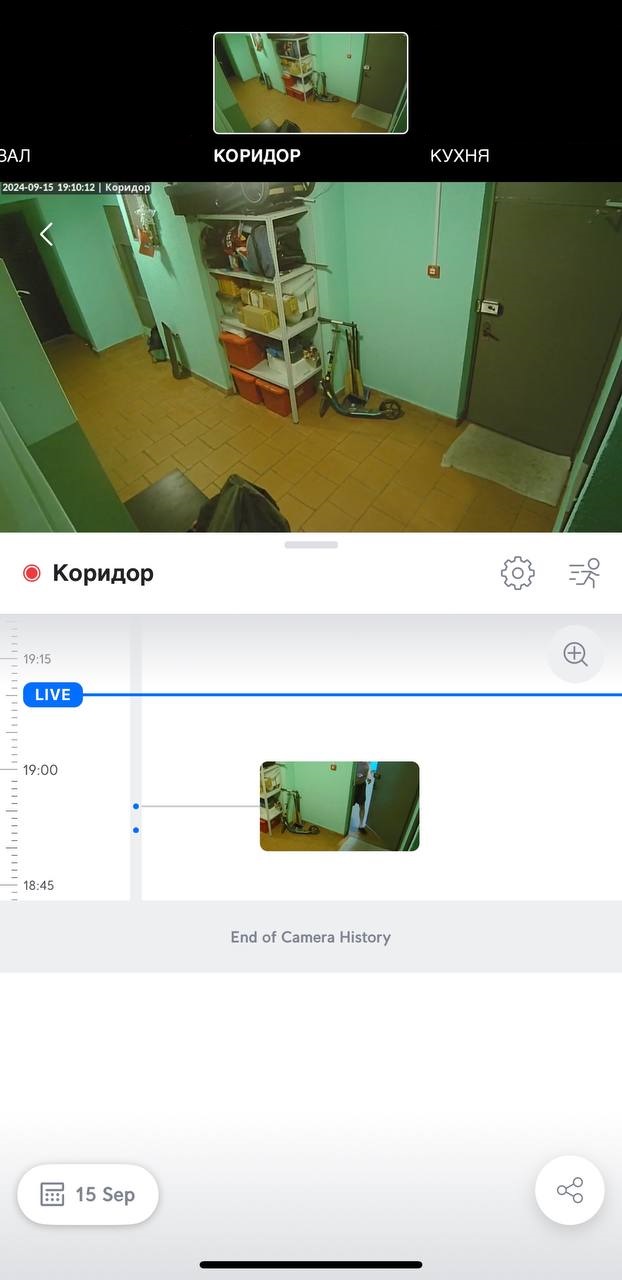622x1280 pixels.
Task: Tap the Коридор camera title
Action: pyautogui.click(x=103, y=573)
